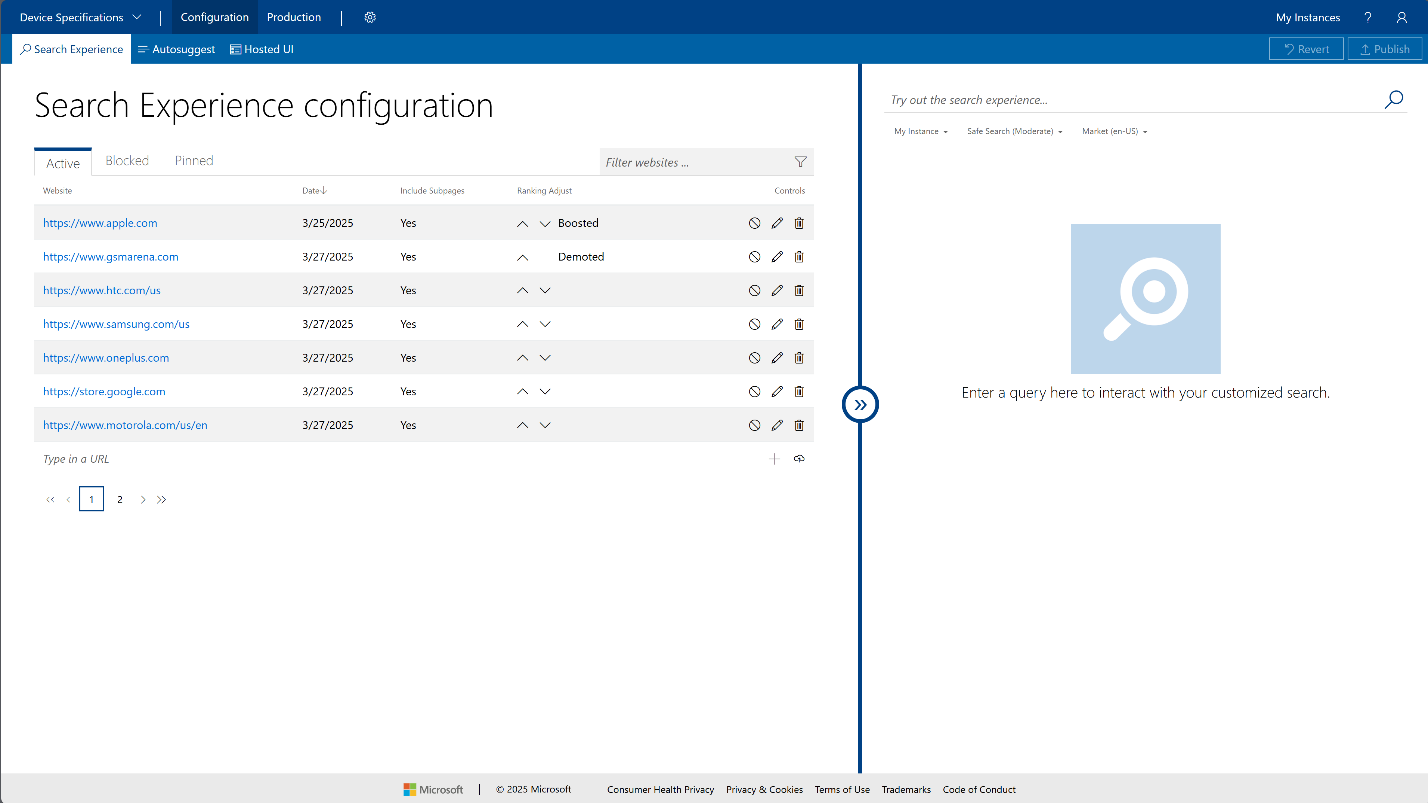The height and width of the screenshot is (803, 1428).
Task: Click the search magnifier in preview pane
Action: click(1394, 99)
